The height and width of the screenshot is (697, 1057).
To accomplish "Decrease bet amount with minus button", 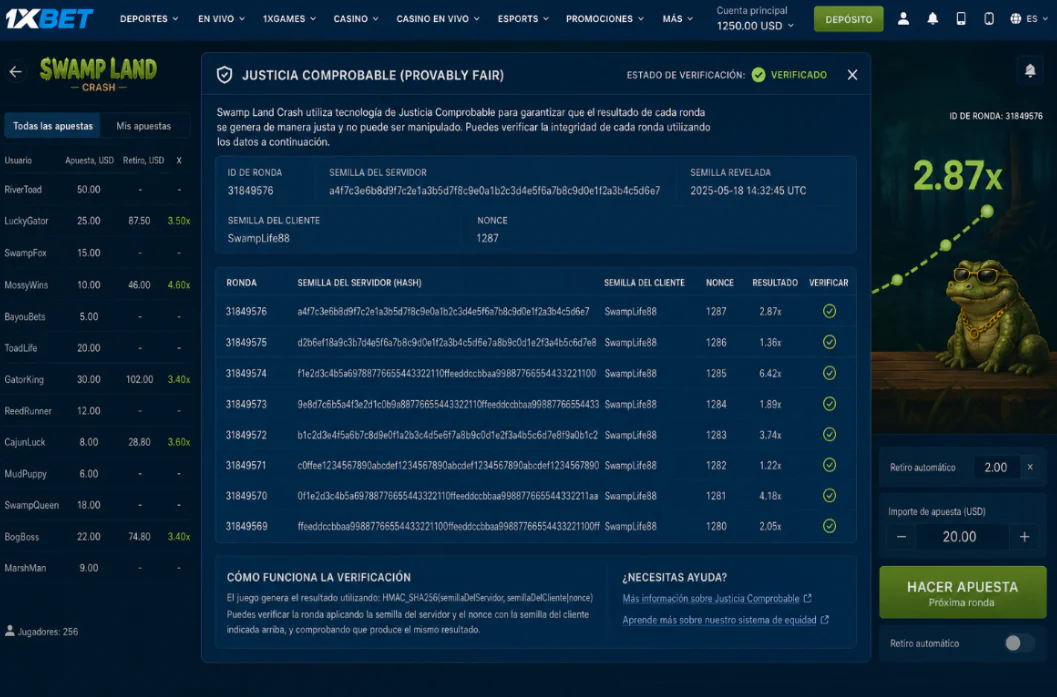I will pos(901,537).
